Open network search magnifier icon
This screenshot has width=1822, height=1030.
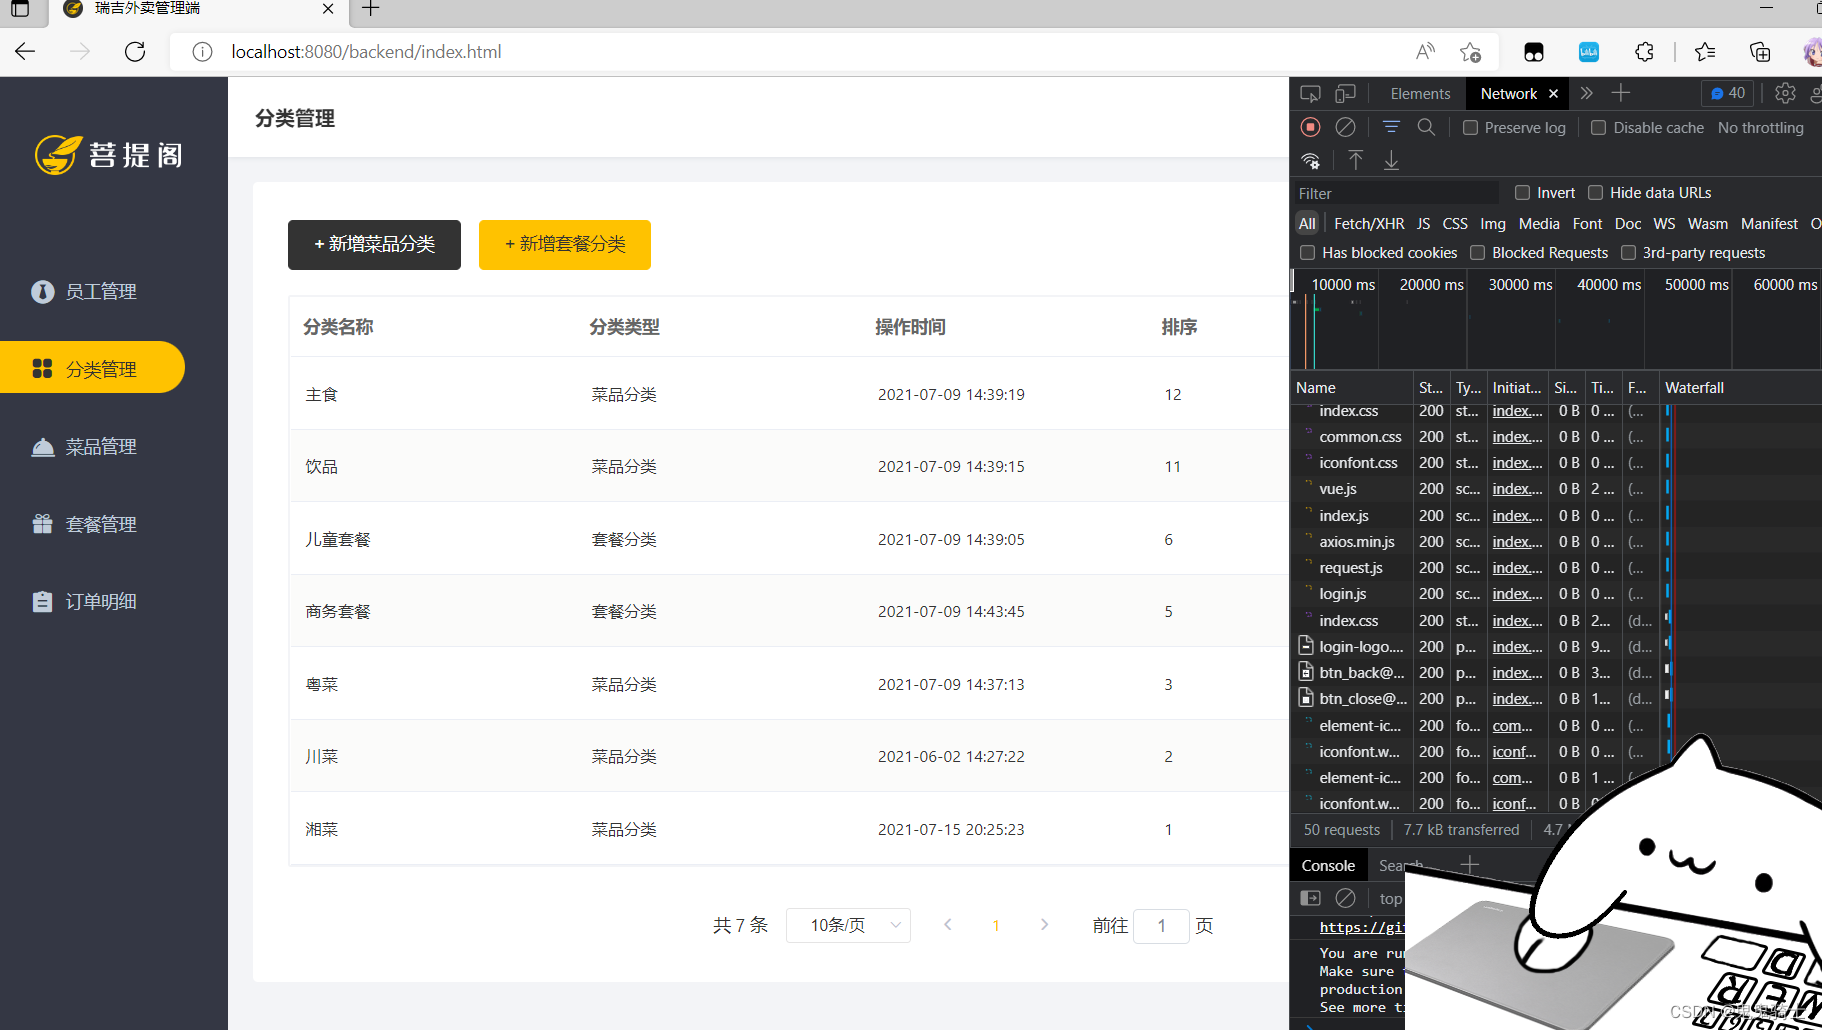pyautogui.click(x=1427, y=127)
